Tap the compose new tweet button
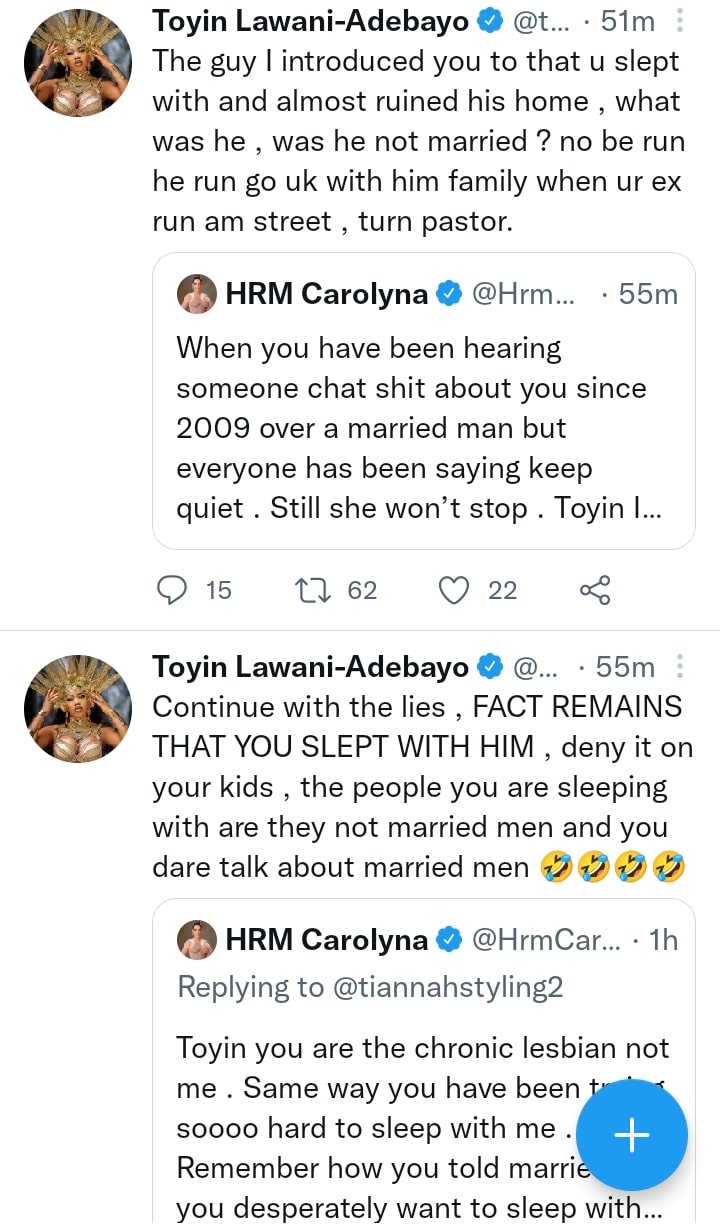The image size is (720, 1232). (x=631, y=1135)
